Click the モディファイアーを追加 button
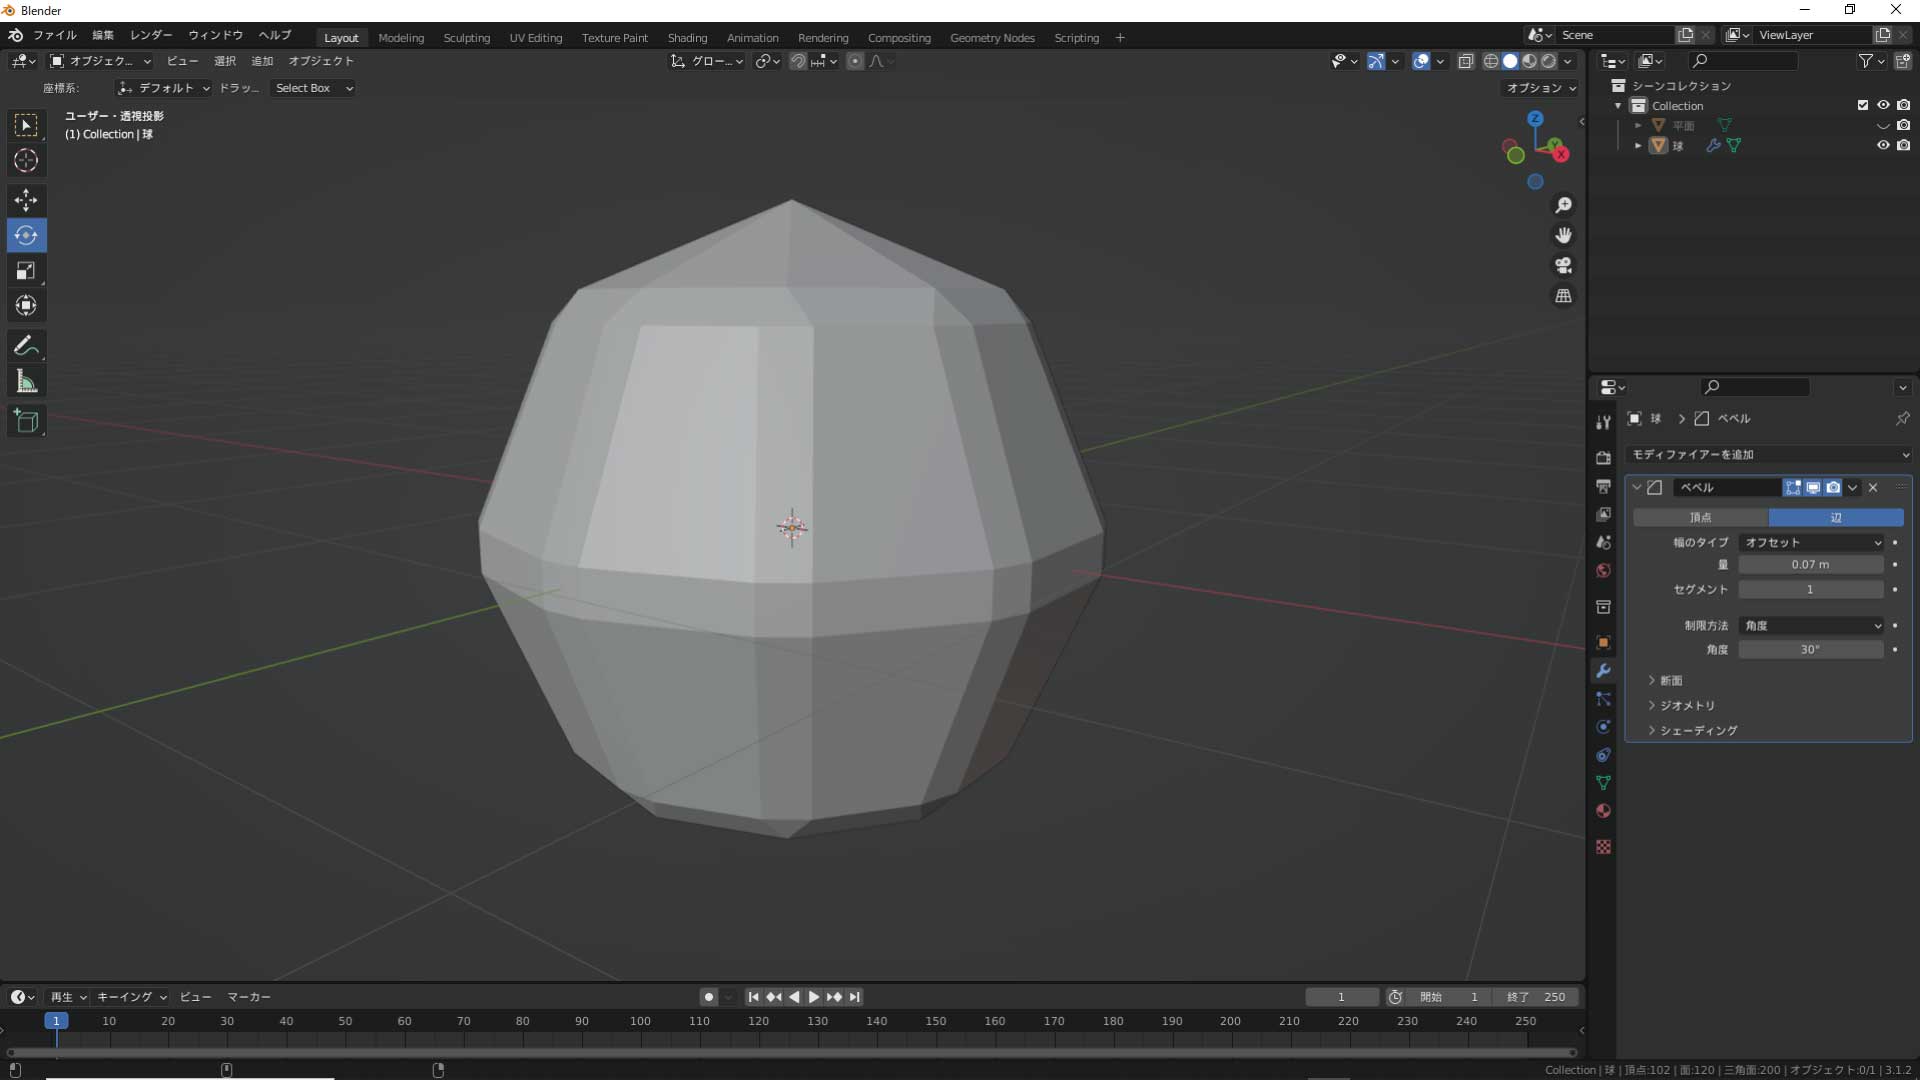1920x1080 pixels. point(1768,454)
